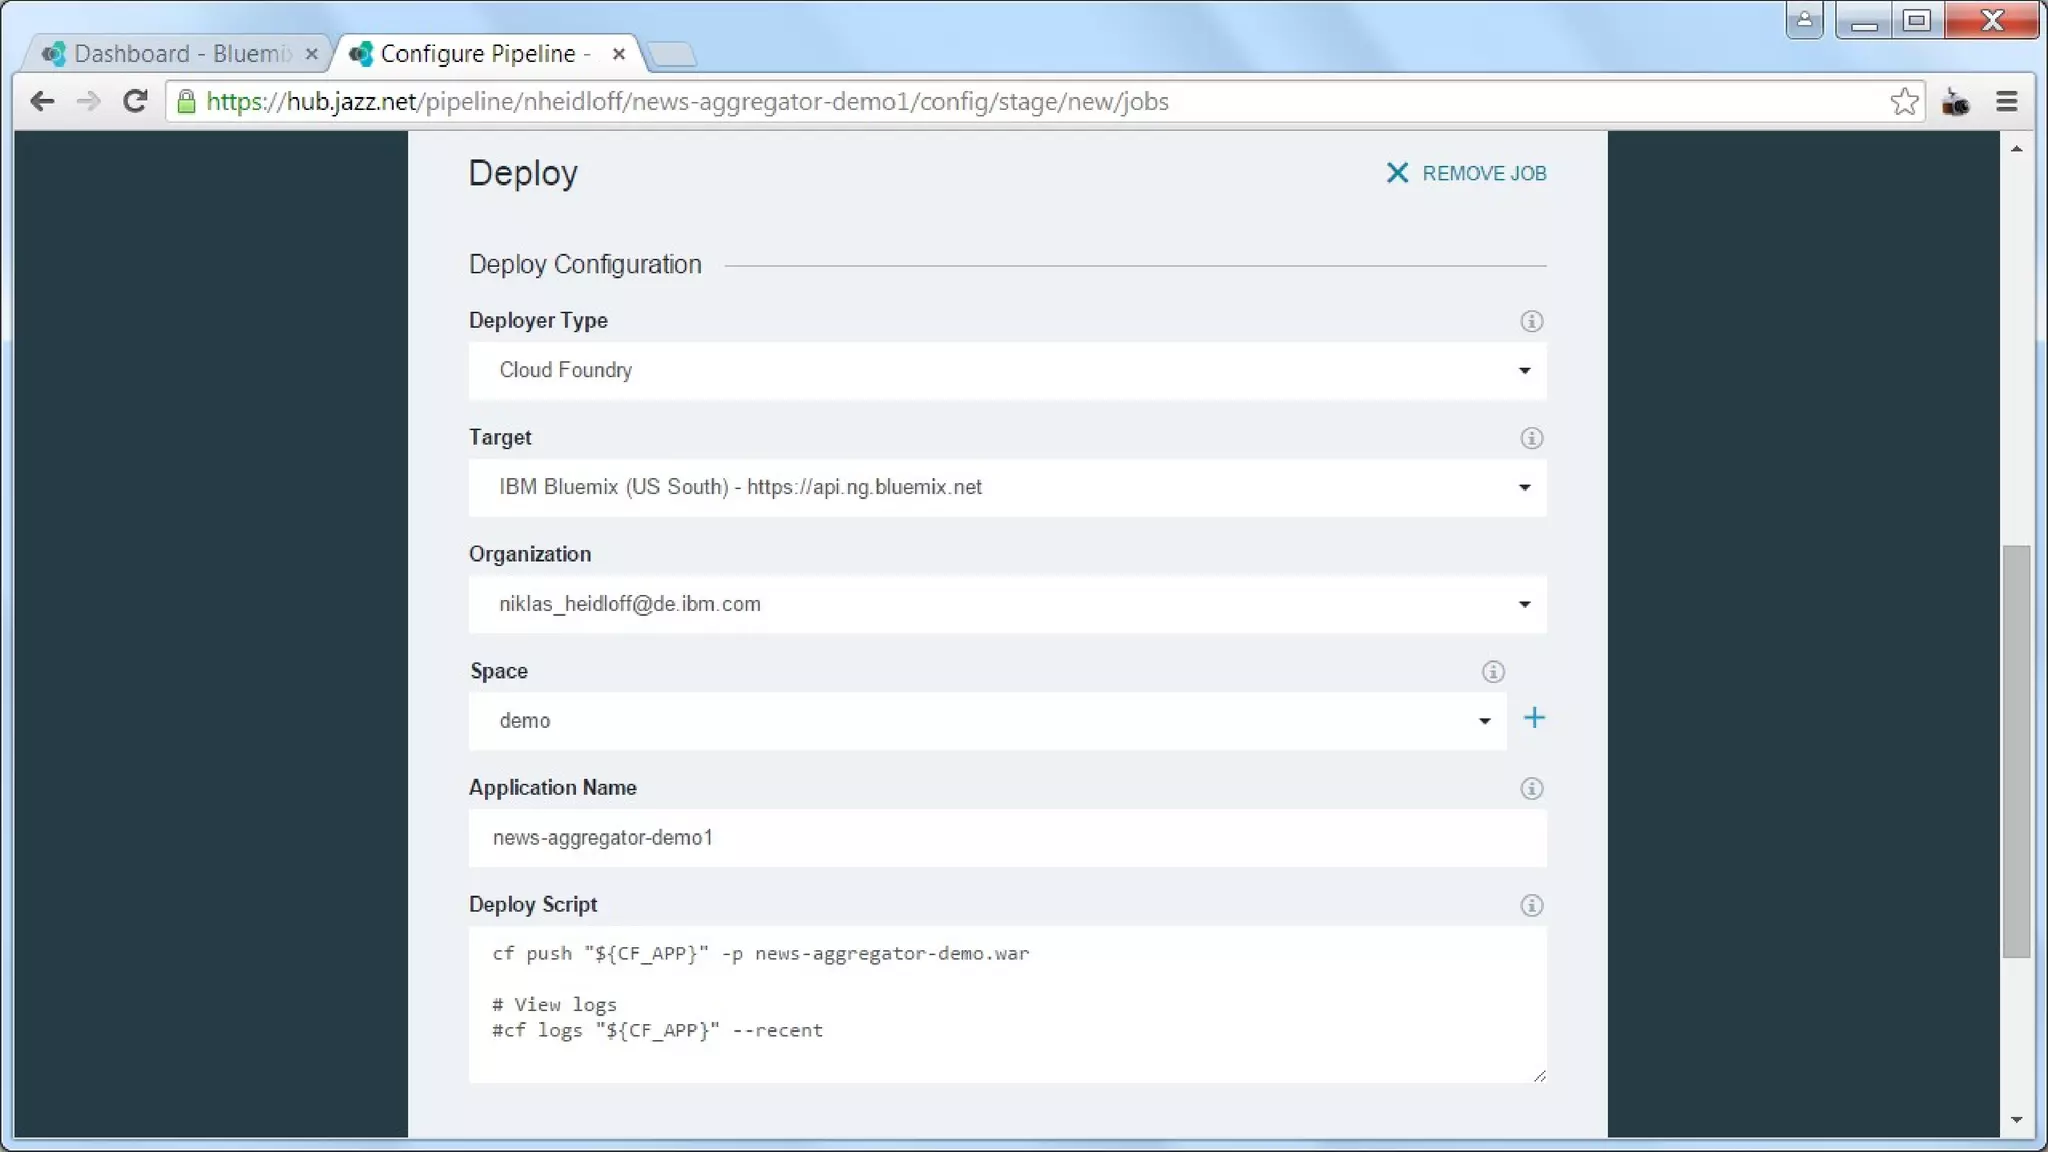The image size is (2048, 1152).
Task: Click info icon beside Space label
Action: tap(1492, 672)
